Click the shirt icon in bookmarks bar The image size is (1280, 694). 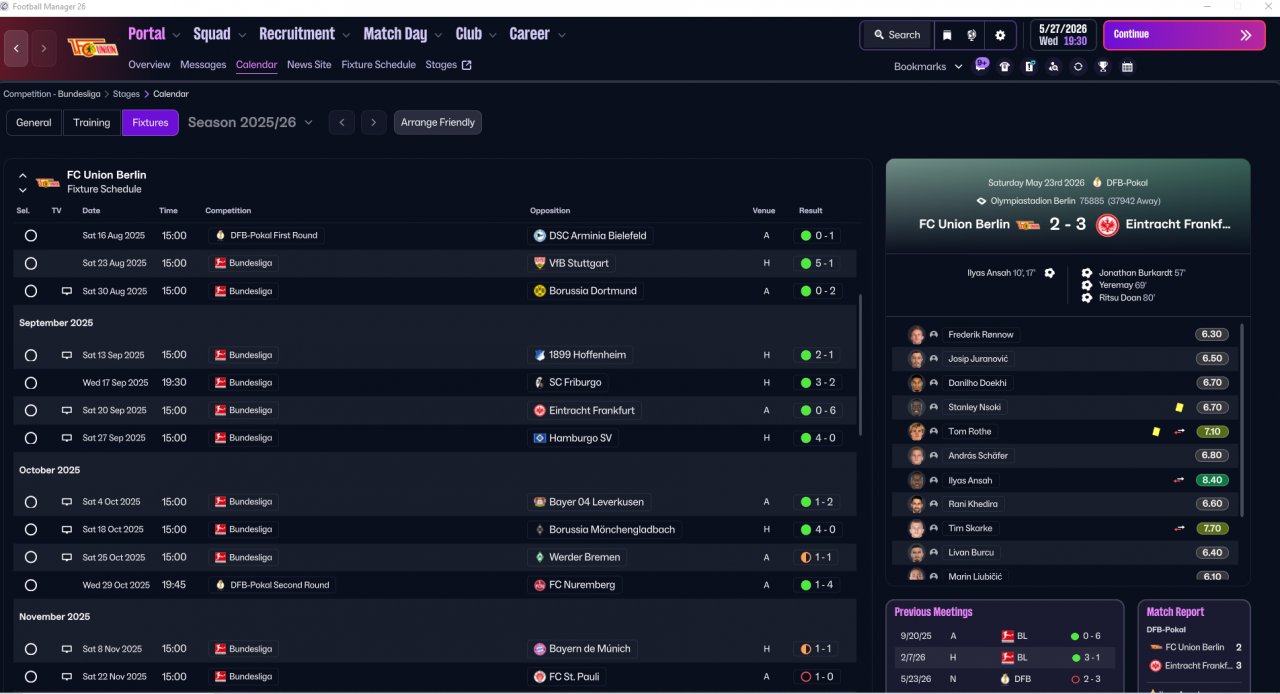pyautogui.click(x=1005, y=67)
